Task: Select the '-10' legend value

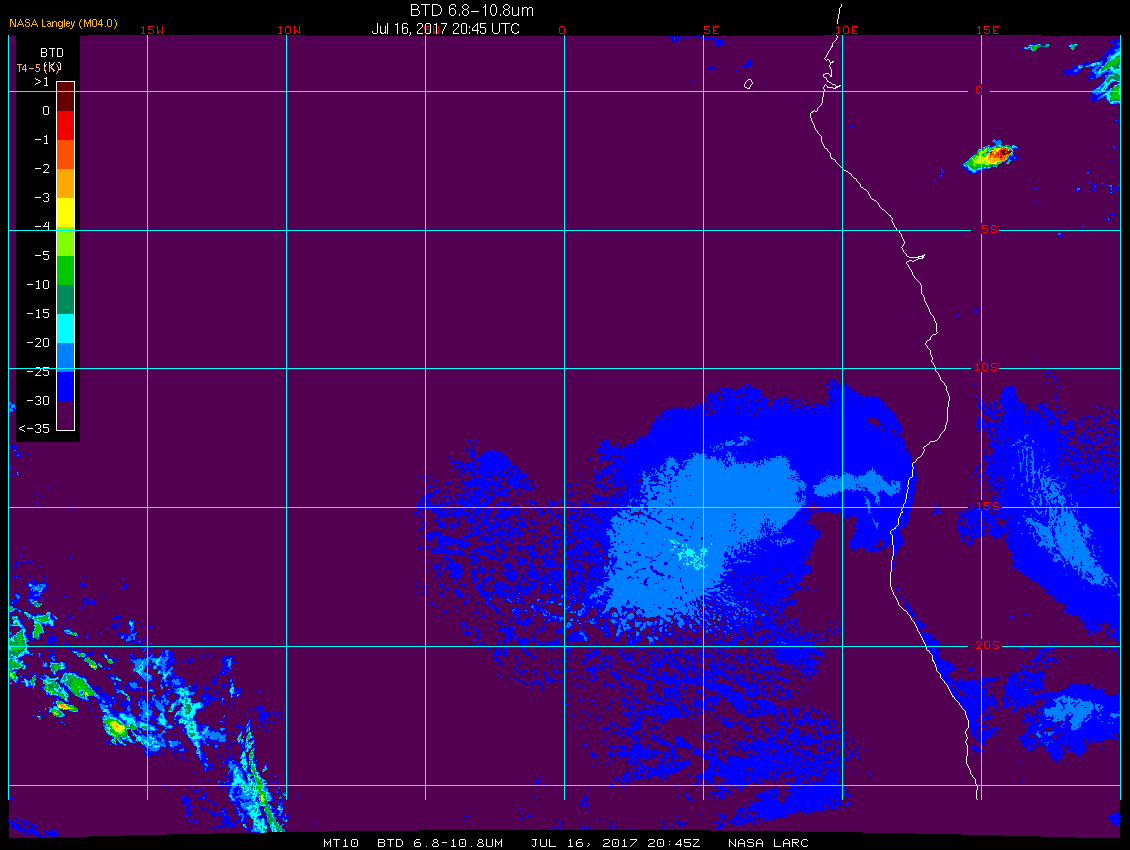Action: [x=38, y=284]
